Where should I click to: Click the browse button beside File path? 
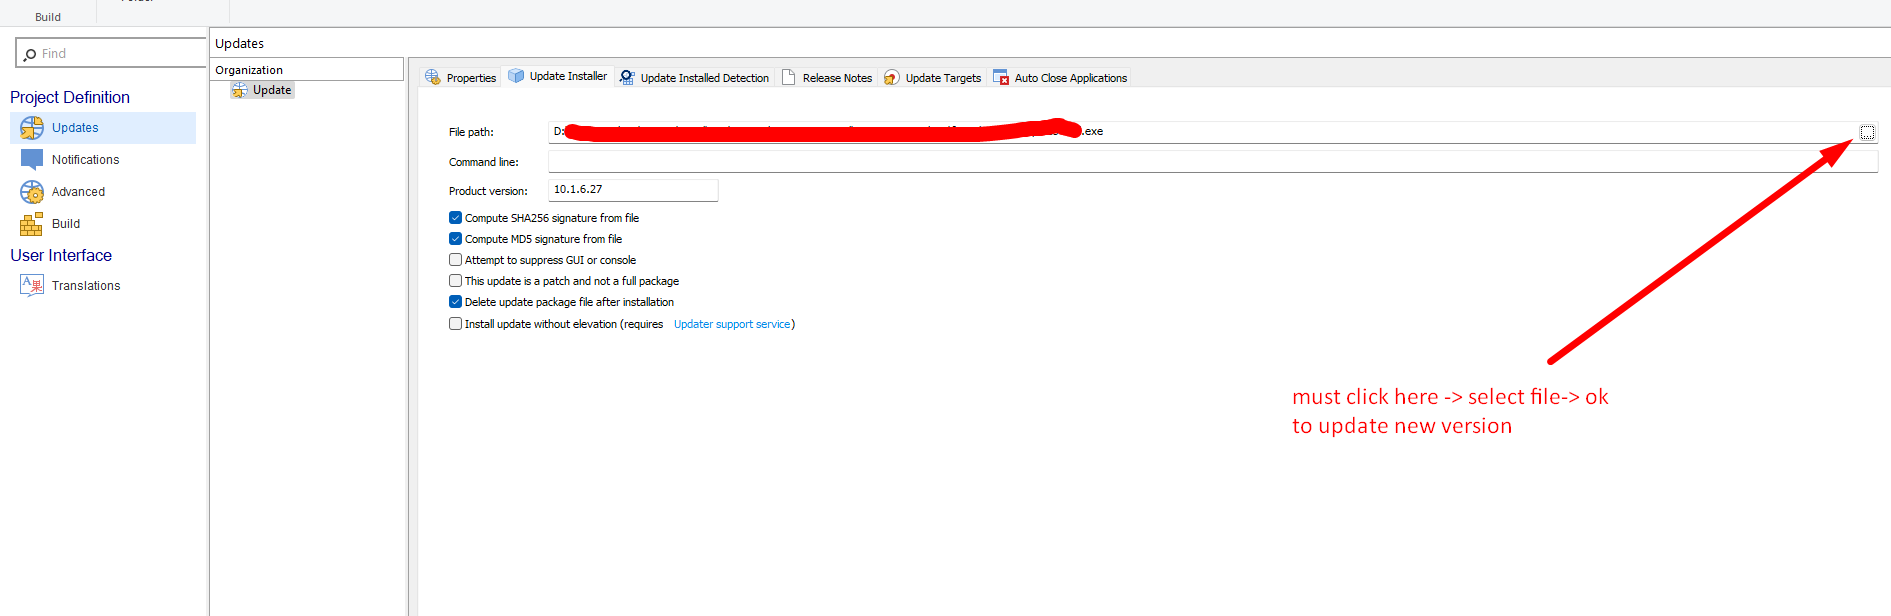coord(1866,132)
